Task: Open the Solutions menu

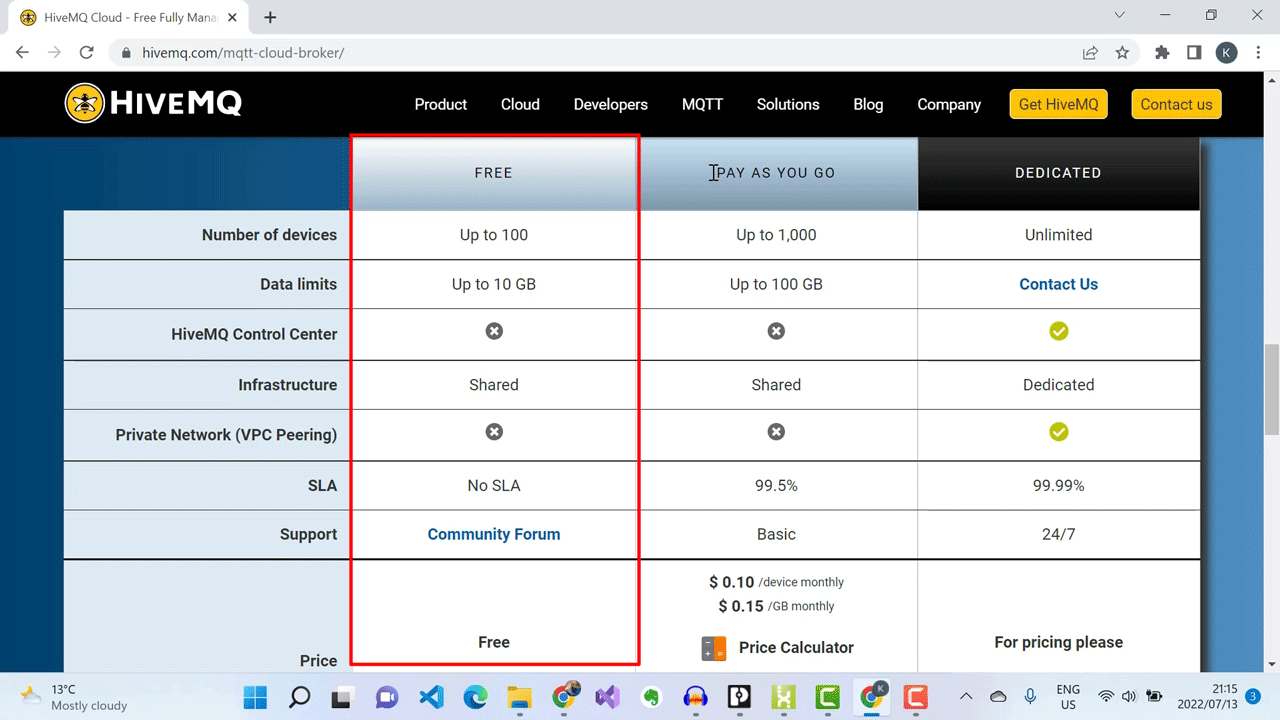Action: pos(788,104)
